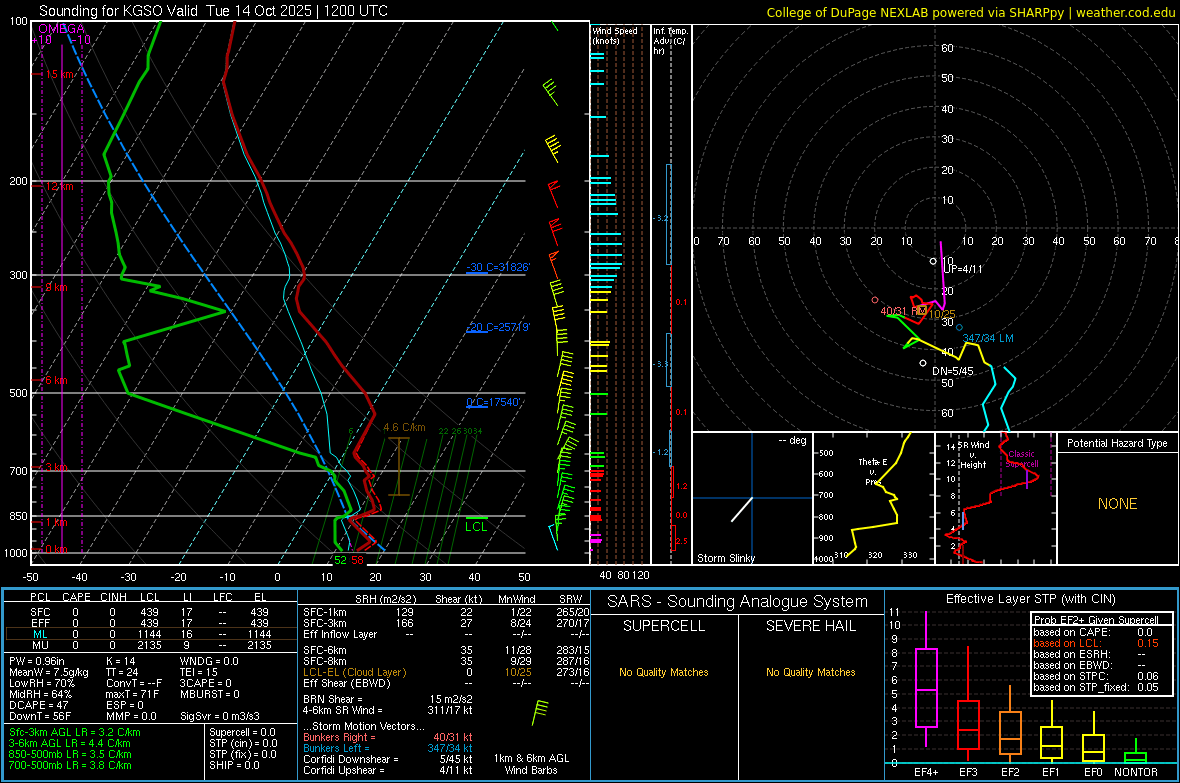Click the green 52 surface dewpoint value
The width and height of the screenshot is (1180, 783).
340,560
